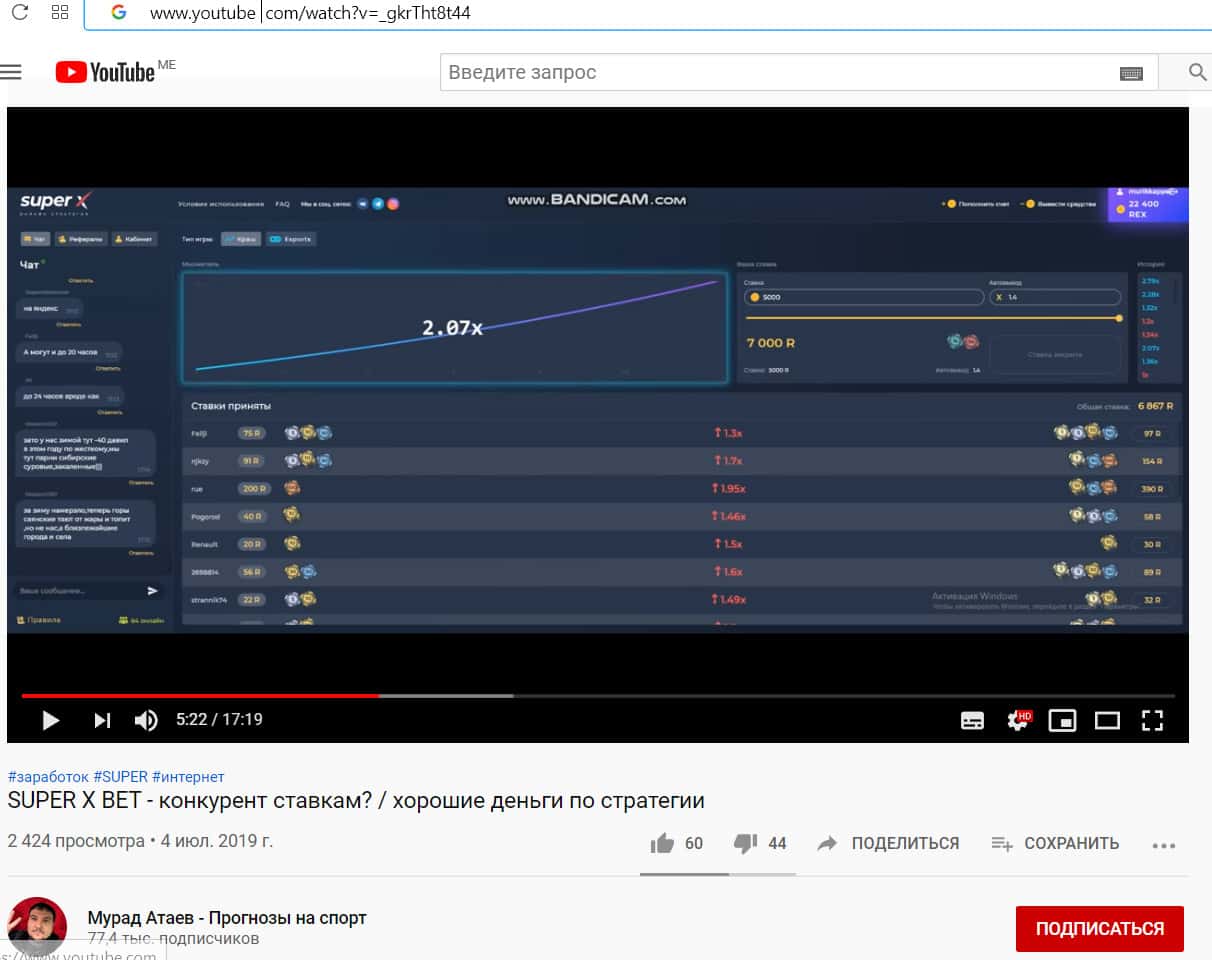Click the YouTube search field

[x=780, y=72]
